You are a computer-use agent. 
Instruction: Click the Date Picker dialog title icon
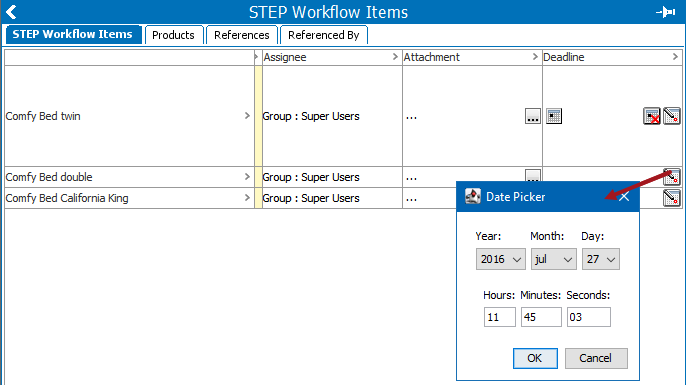(x=473, y=196)
